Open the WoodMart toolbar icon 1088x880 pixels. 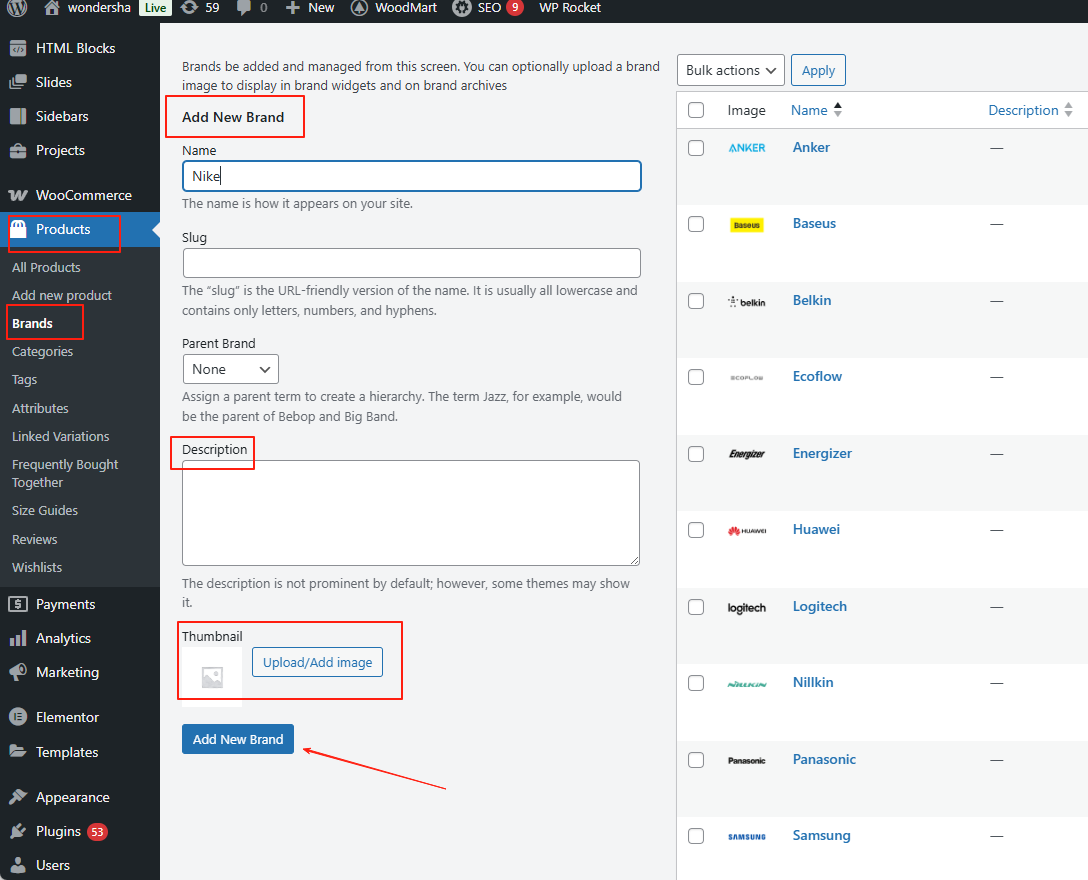tap(360, 8)
